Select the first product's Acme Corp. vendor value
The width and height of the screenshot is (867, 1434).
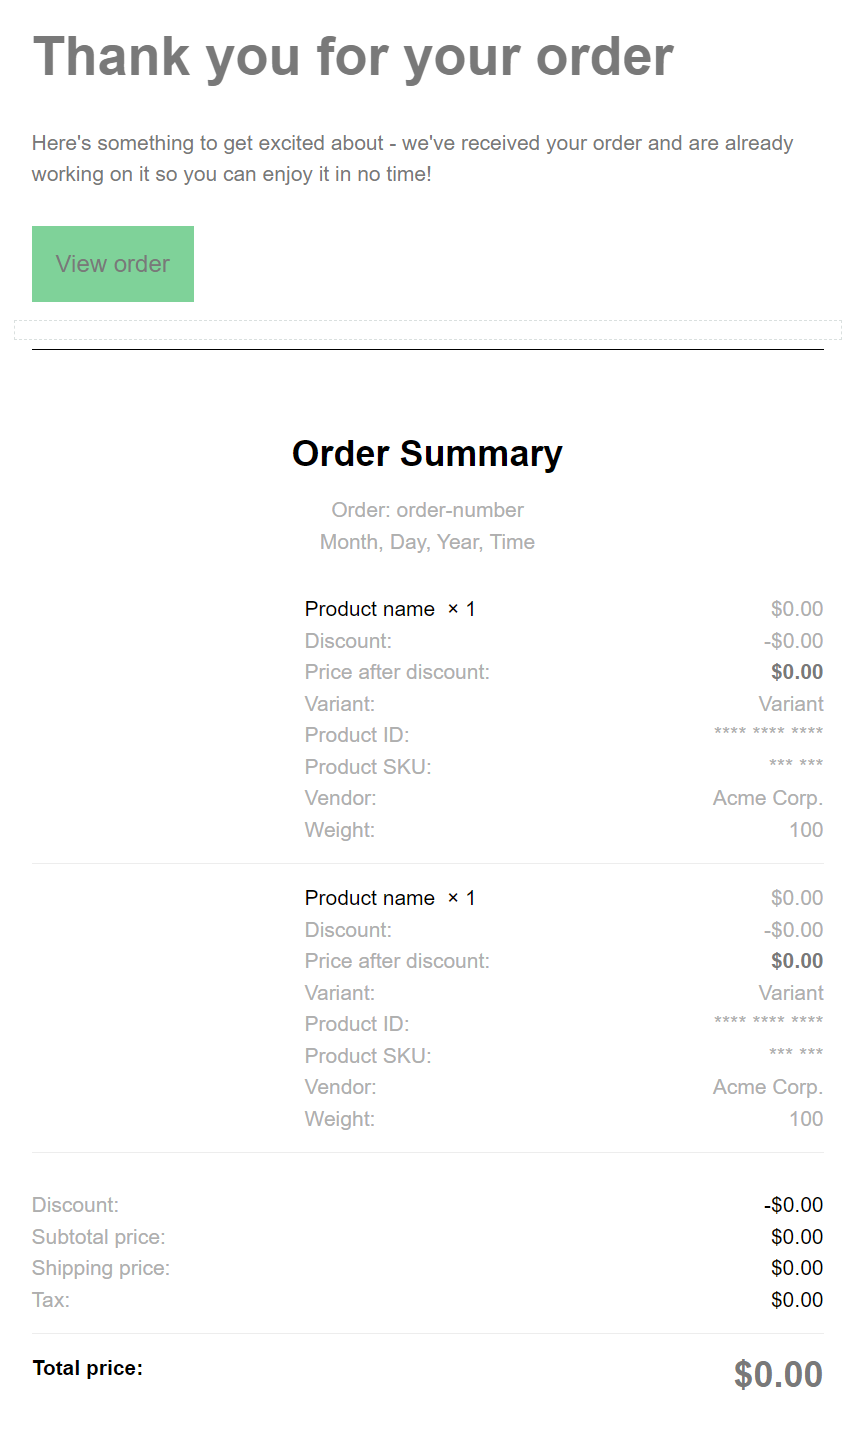click(767, 798)
